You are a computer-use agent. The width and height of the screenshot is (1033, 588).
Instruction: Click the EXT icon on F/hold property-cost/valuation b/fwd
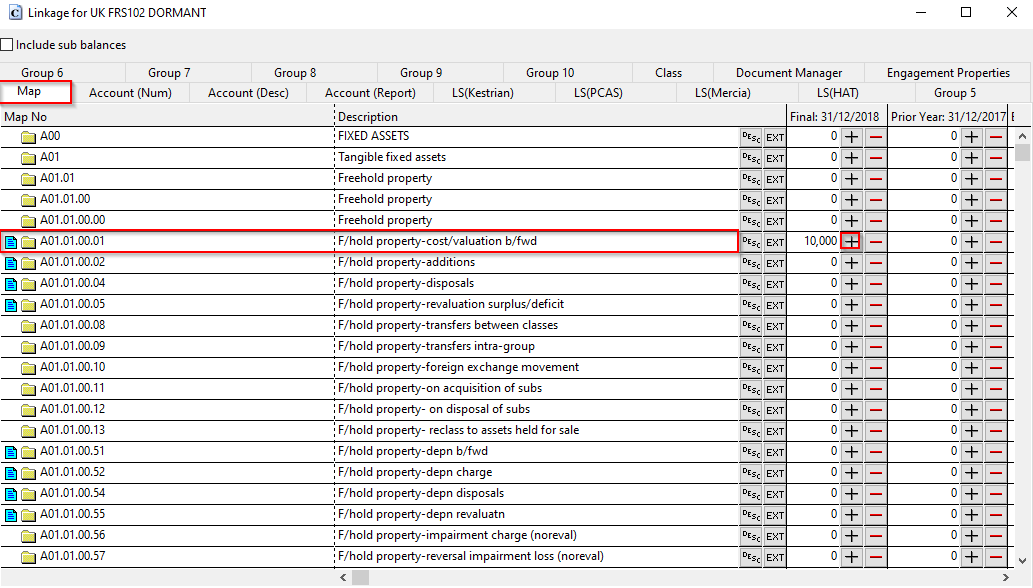tap(773, 241)
